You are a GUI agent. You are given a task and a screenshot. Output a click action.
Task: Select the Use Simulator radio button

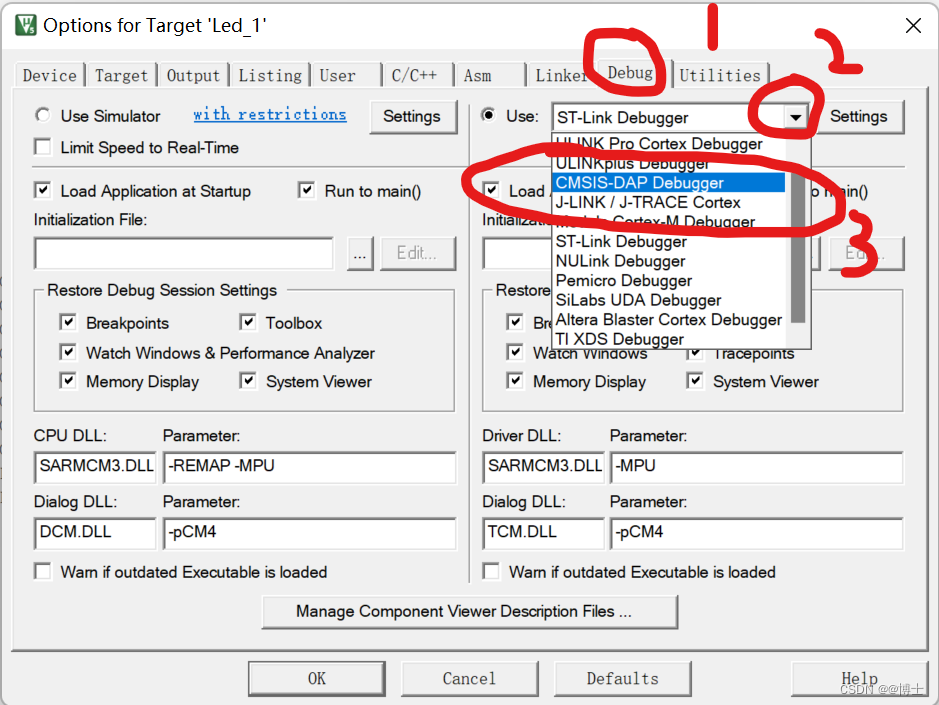coord(43,115)
